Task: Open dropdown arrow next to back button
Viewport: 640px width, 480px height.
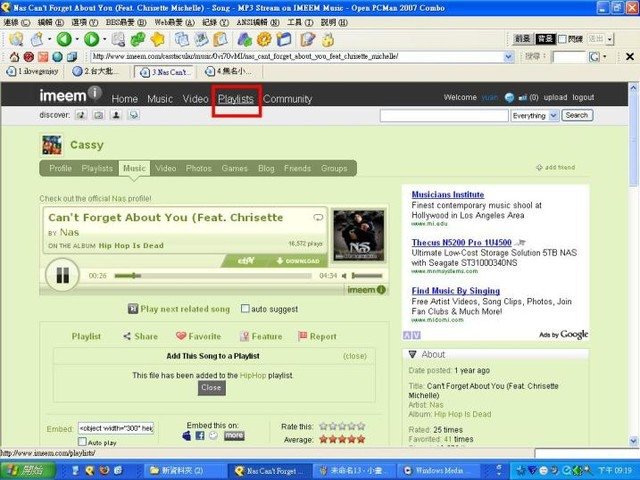Action: pos(77,39)
